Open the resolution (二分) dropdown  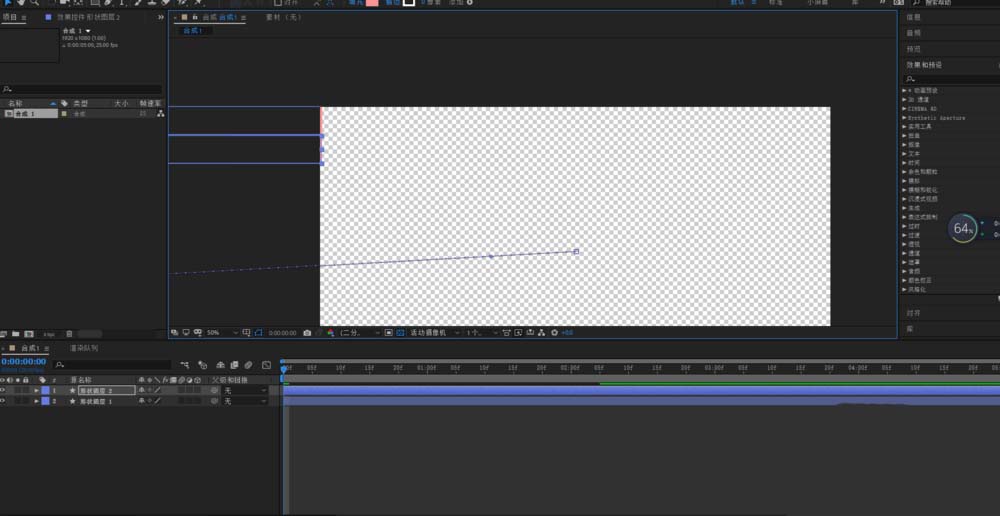360,332
